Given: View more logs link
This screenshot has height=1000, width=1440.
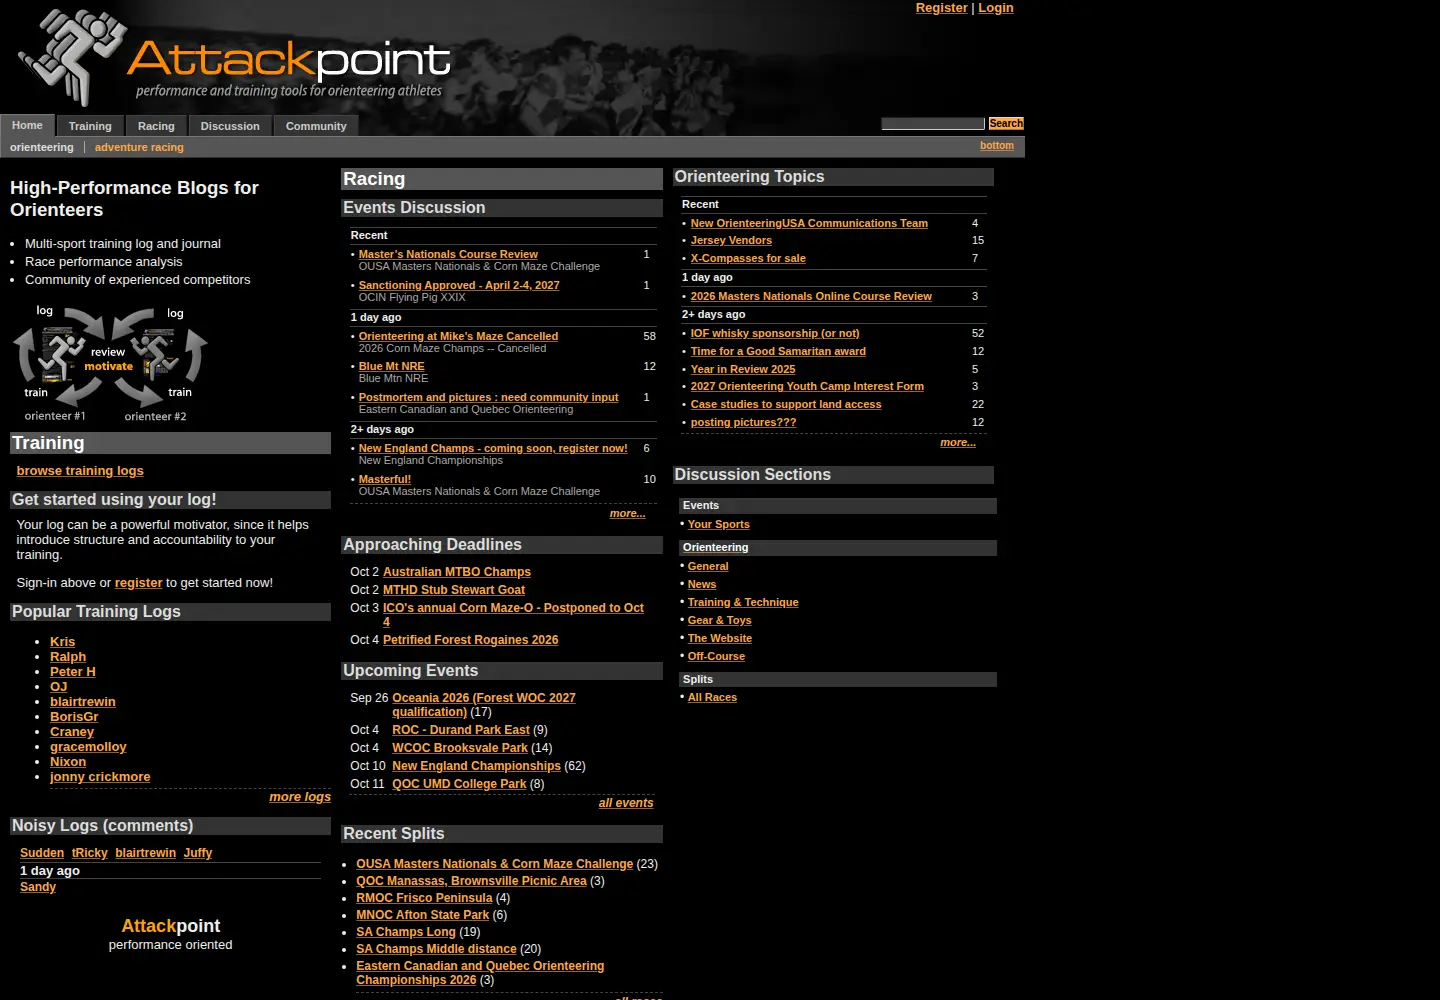Looking at the screenshot, I should point(300,797).
